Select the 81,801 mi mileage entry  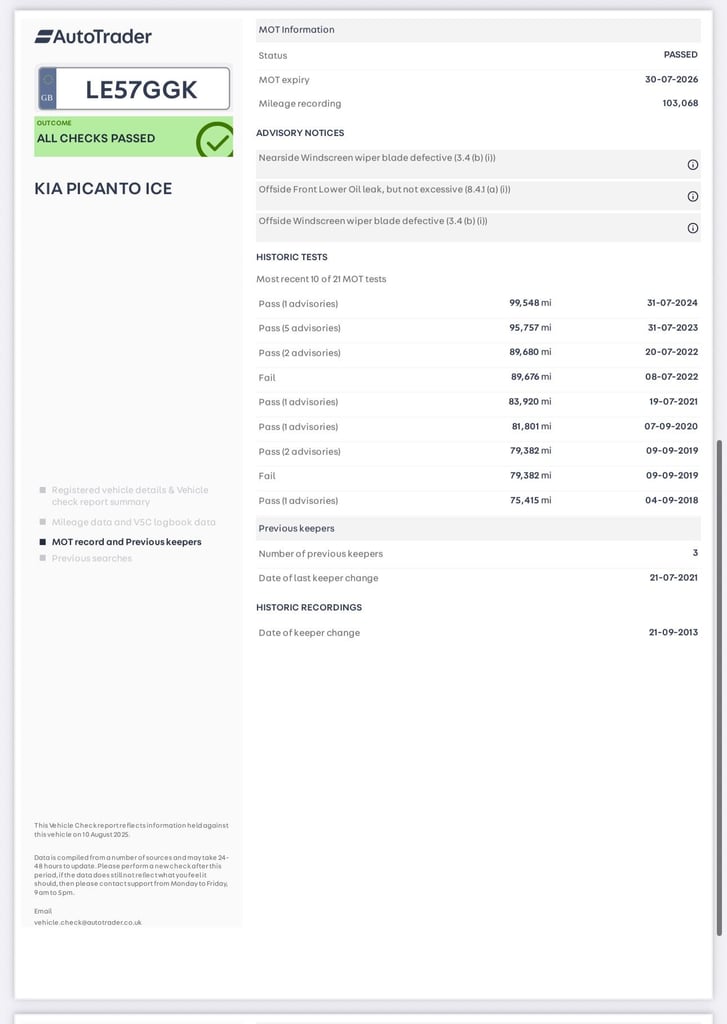click(531, 426)
